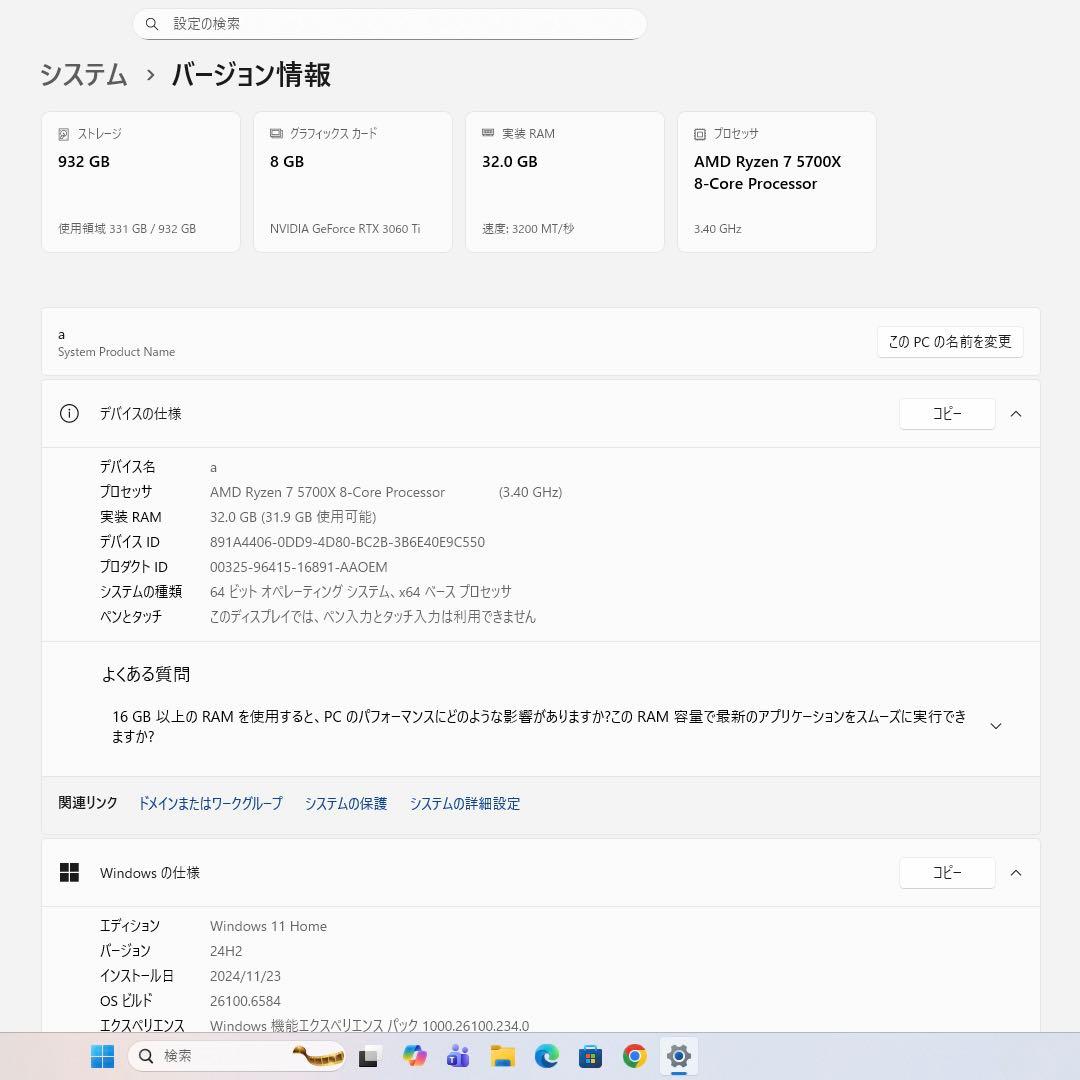Open the システムの保護 link
This screenshot has width=1080, height=1080.
point(345,803)
